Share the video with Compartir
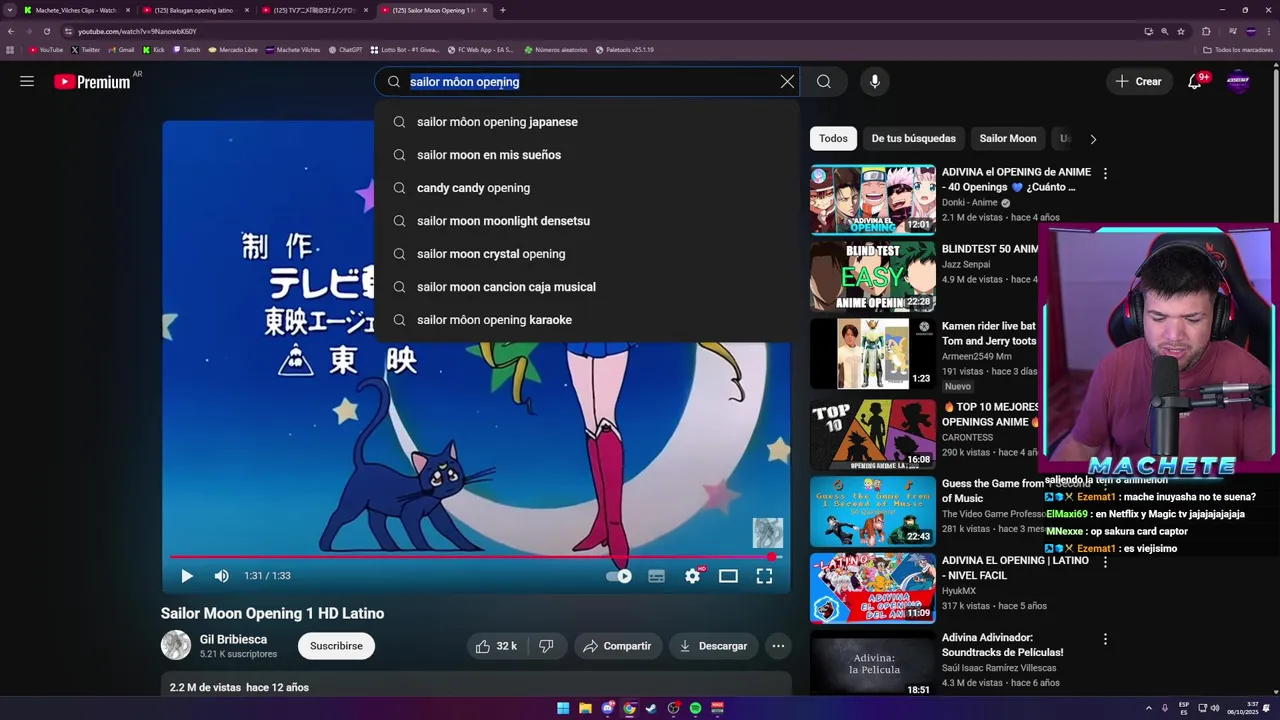The image size is (1280, 720). 617,646
